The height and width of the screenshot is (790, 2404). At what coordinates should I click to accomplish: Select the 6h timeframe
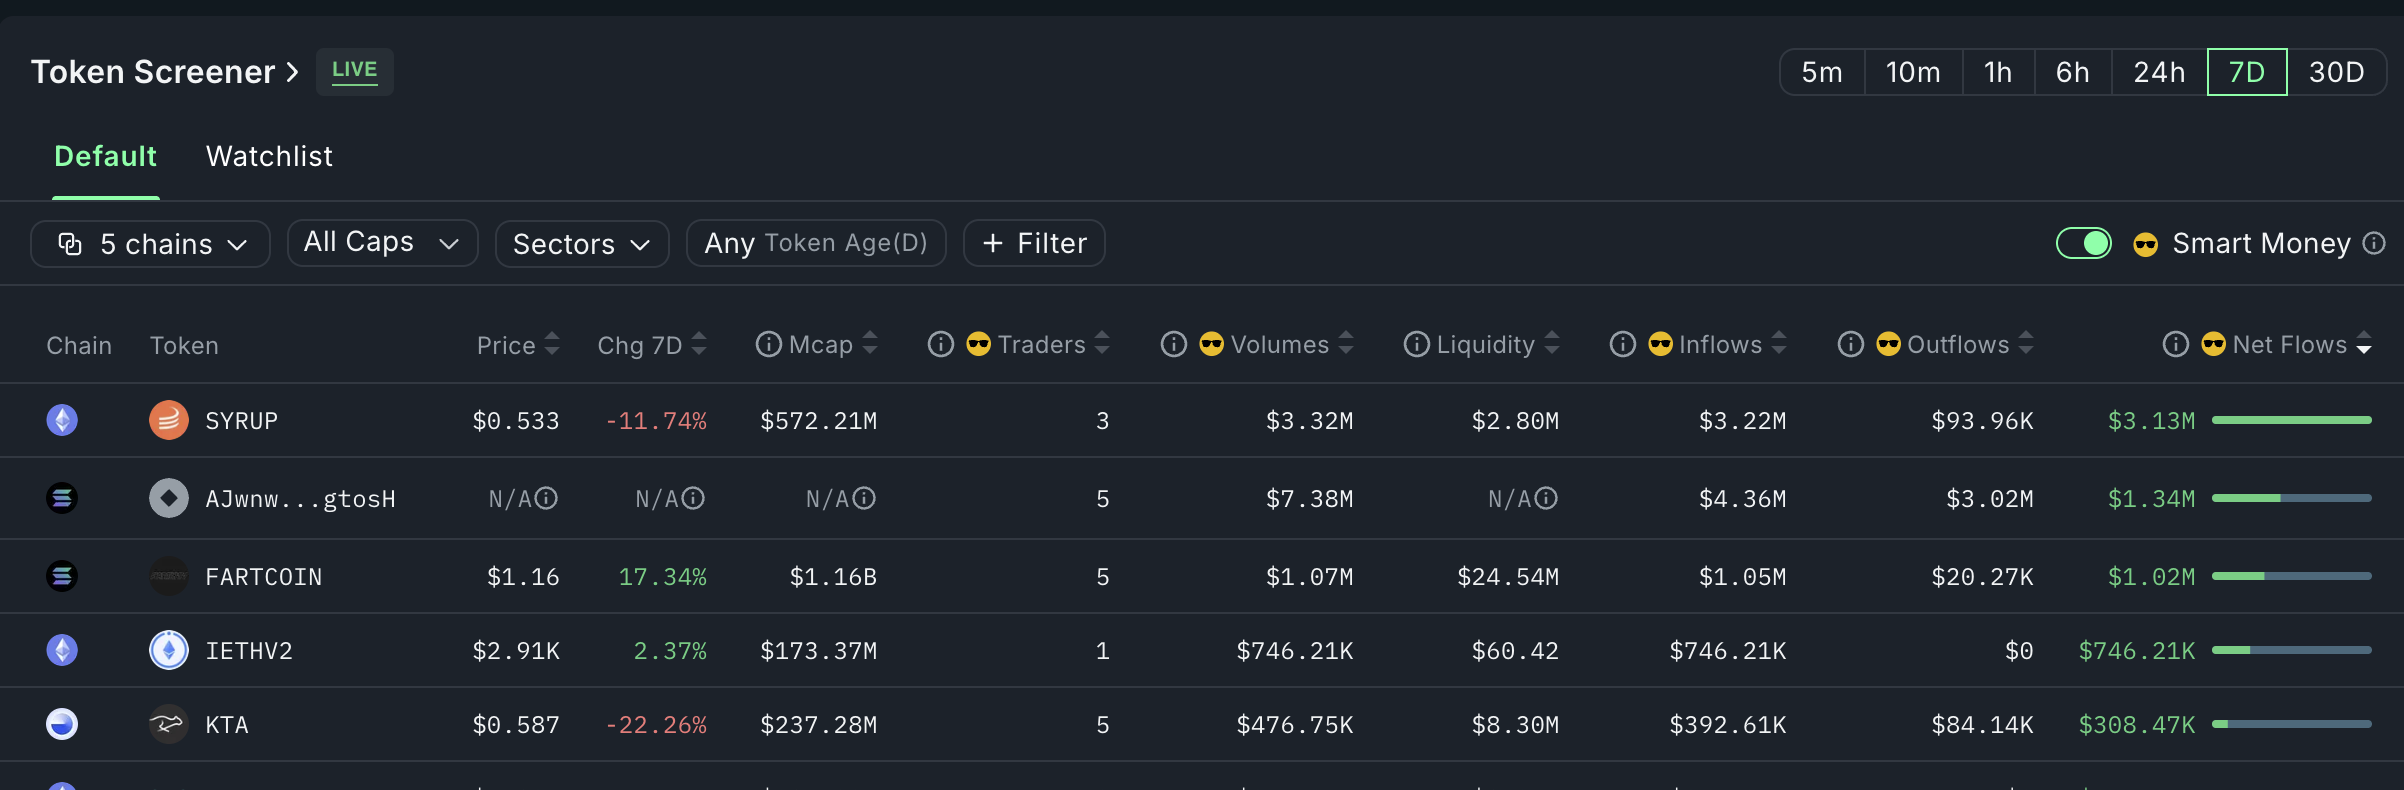2073,72
